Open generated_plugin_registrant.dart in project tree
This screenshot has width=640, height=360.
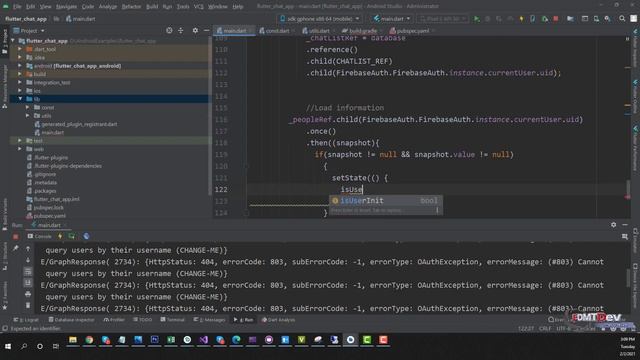[x=76, y=124]
